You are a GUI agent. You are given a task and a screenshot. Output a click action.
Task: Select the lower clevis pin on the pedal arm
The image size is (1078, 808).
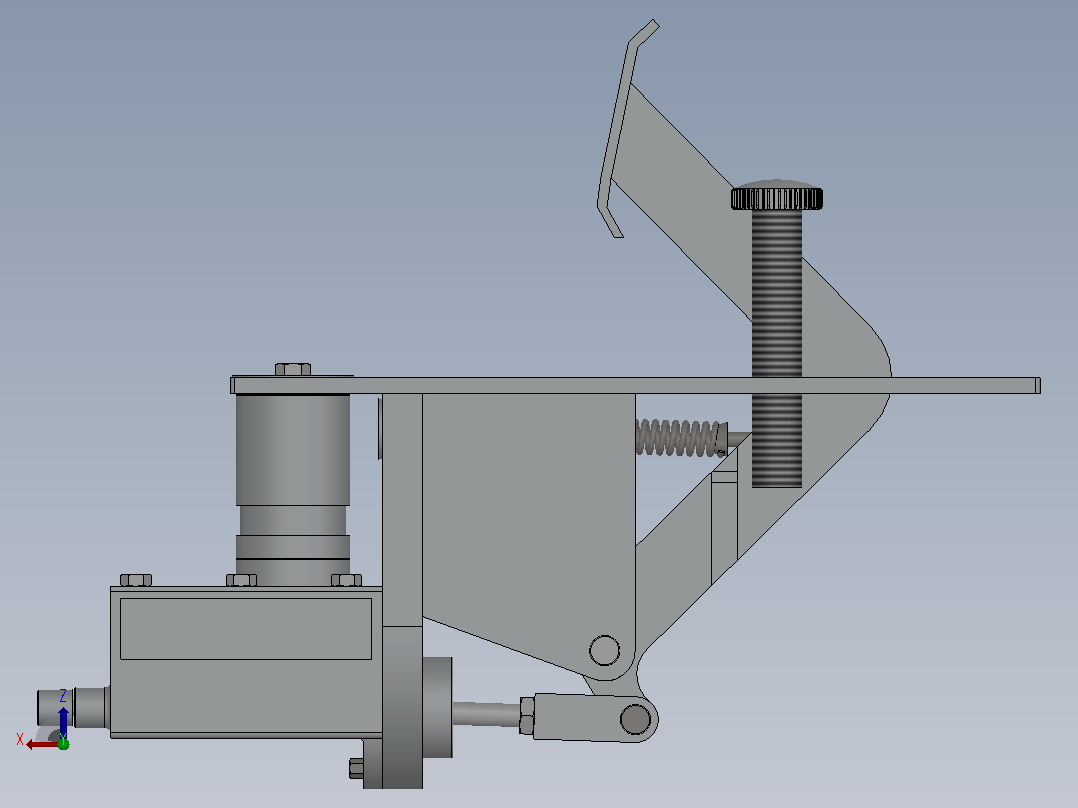coord(635,719)
